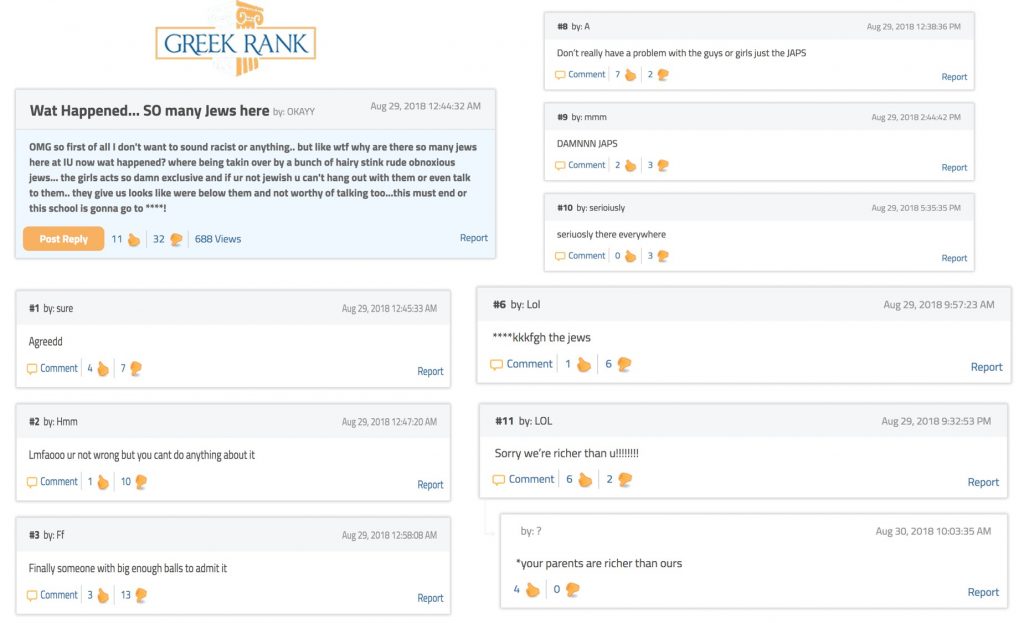Click thumbs up on comment #8

tap(630, 75)
